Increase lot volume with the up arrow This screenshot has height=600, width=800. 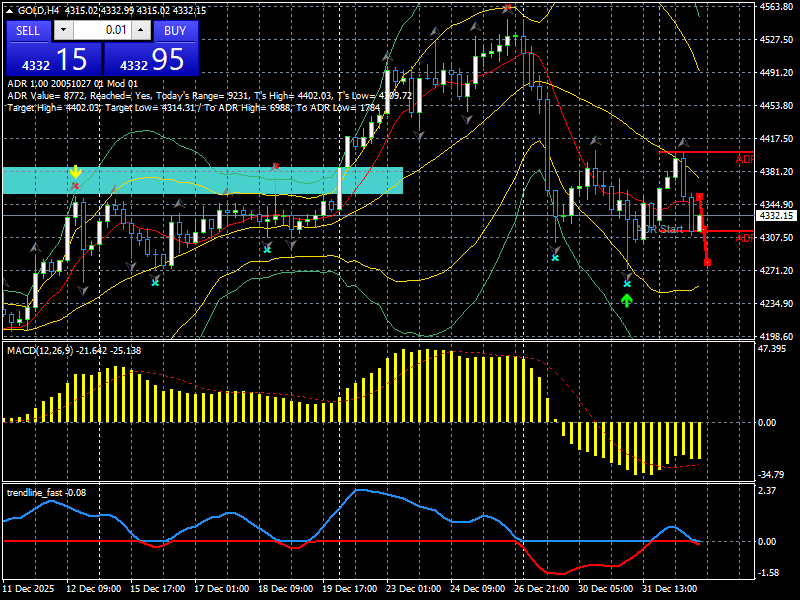click(x=141, y=31)
